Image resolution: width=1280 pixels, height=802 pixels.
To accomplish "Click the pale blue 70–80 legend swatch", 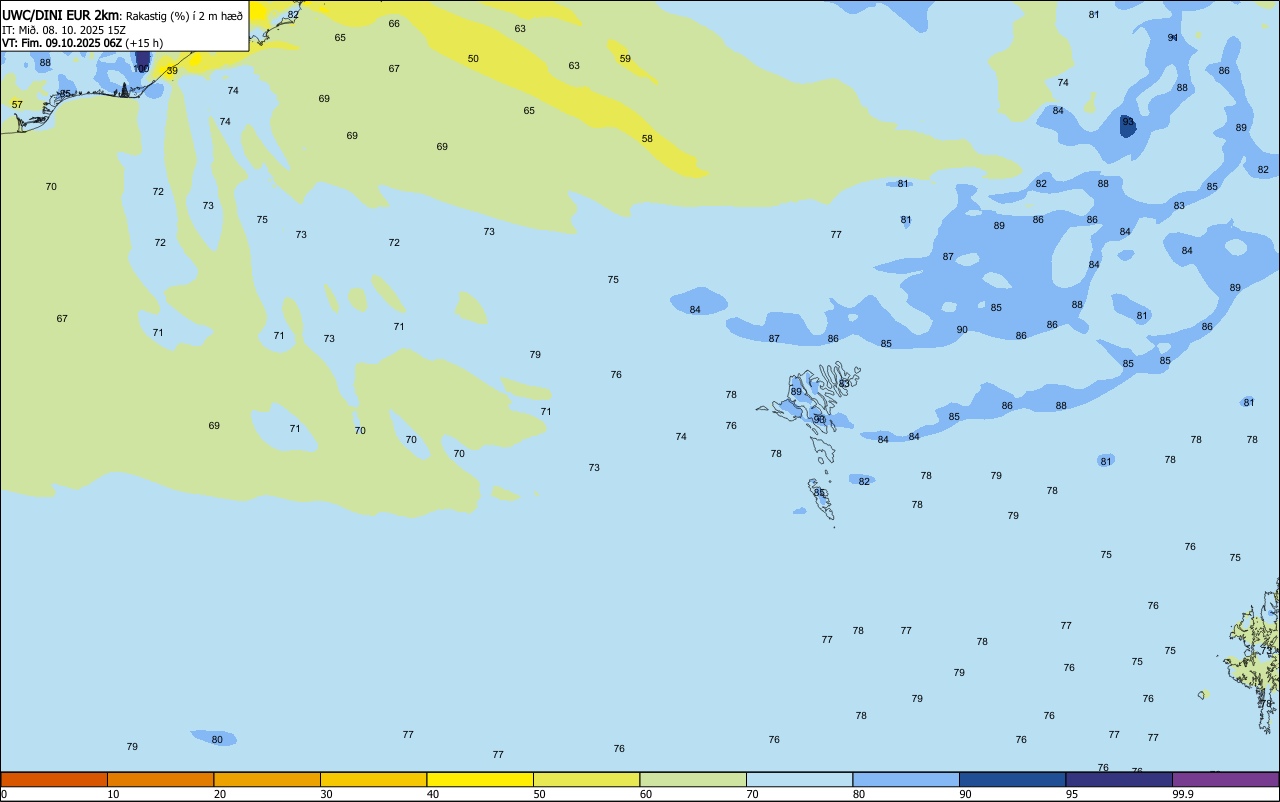I will coord(799,779).
